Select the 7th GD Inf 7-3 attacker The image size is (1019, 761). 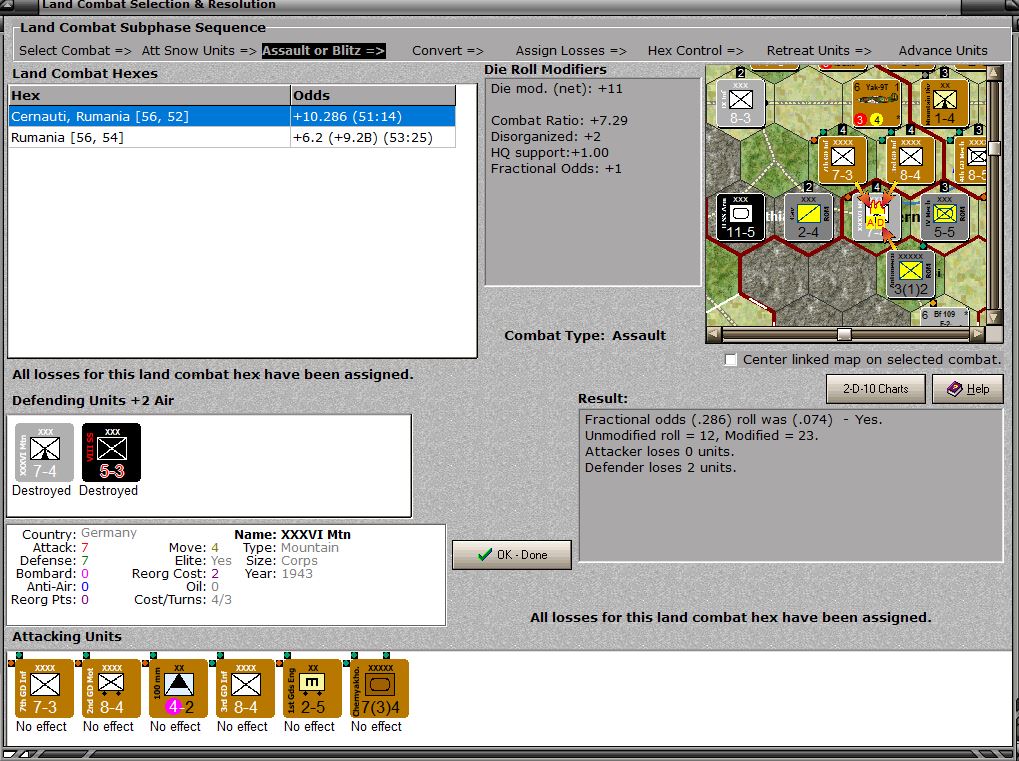44,688
